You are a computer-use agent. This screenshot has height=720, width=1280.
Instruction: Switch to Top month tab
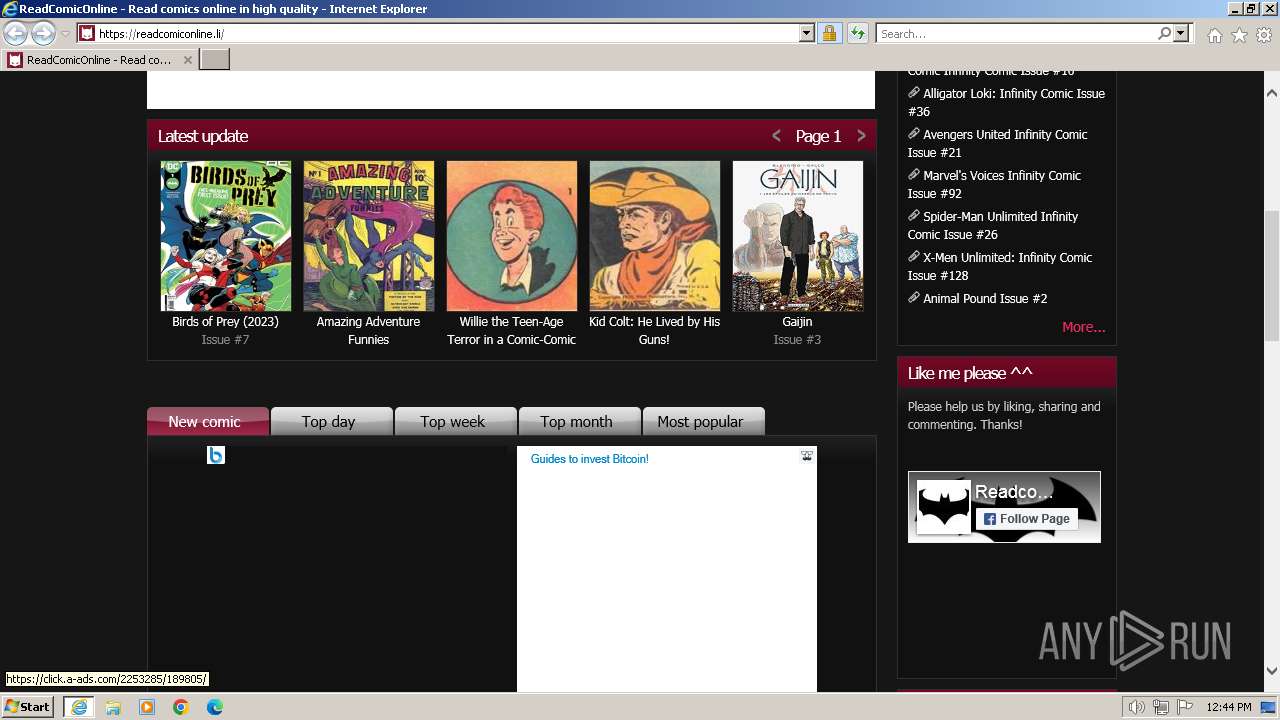click(579, 421)
